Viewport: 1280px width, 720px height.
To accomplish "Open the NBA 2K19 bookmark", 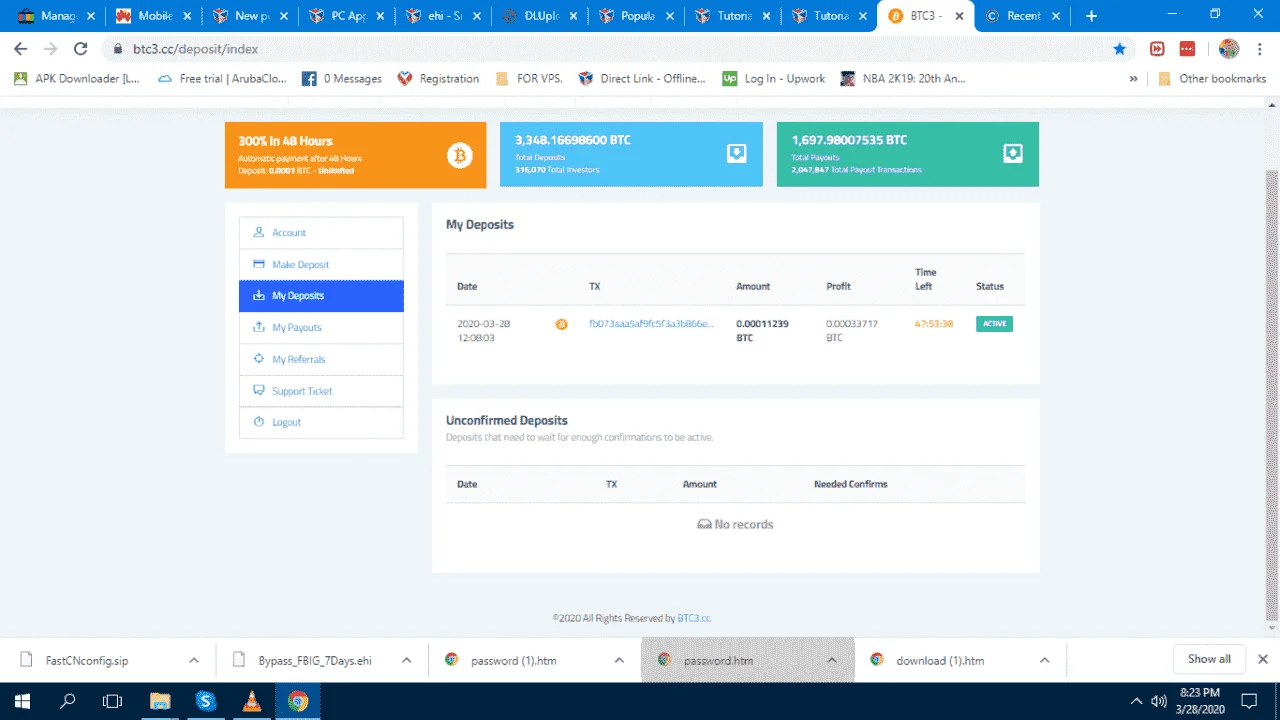I will [904, 78].
